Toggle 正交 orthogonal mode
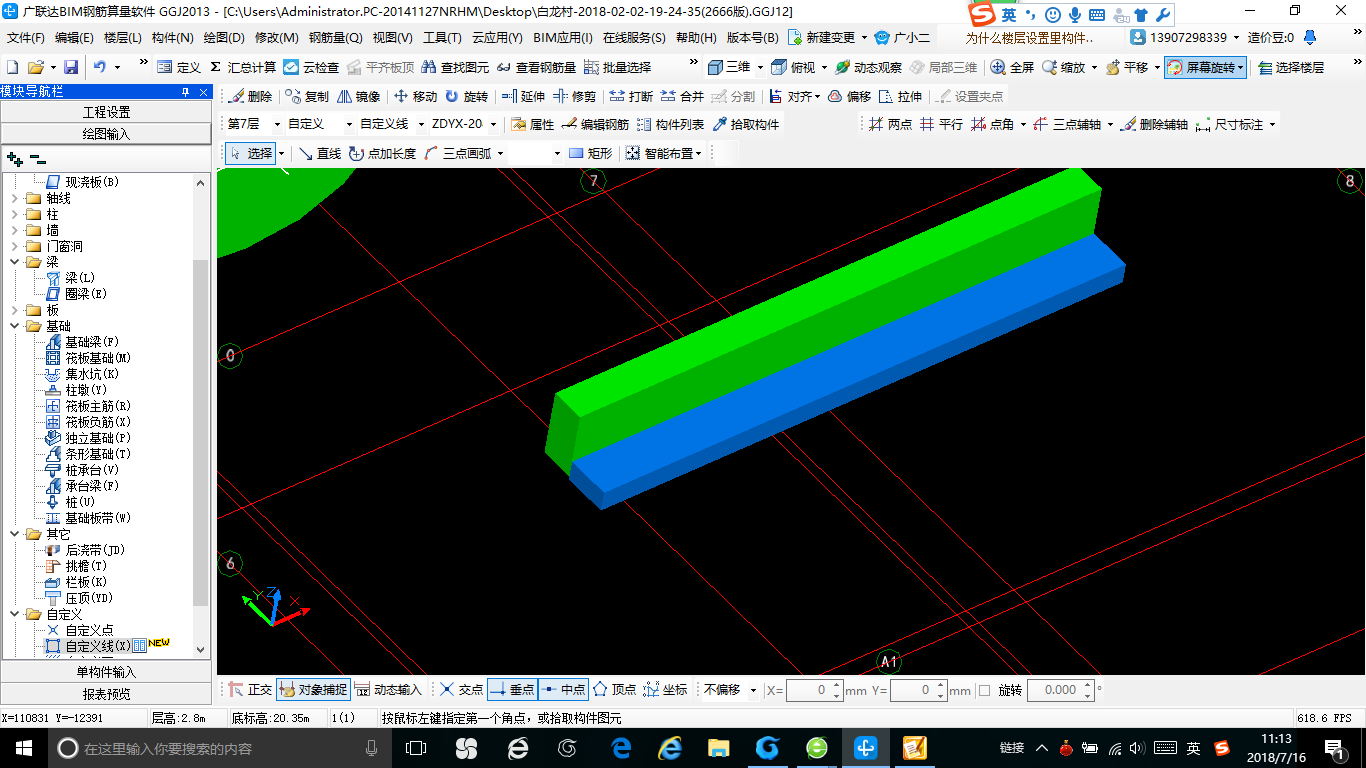 pos(250,690)
